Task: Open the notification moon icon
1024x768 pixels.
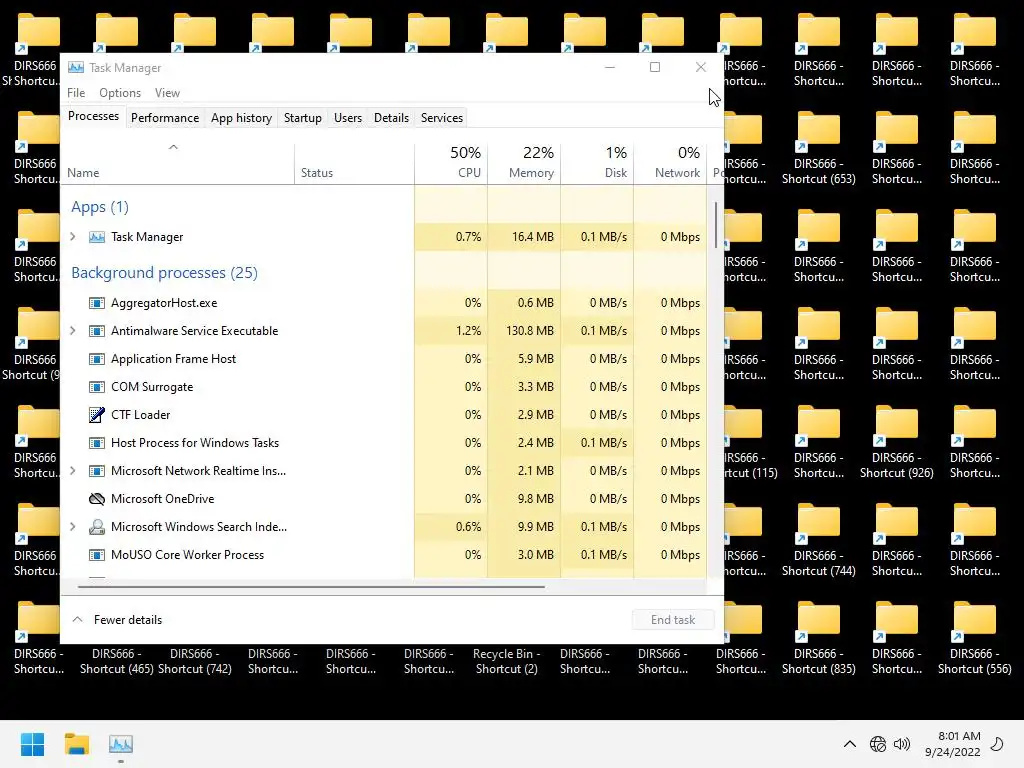Action: coord(997,744)
